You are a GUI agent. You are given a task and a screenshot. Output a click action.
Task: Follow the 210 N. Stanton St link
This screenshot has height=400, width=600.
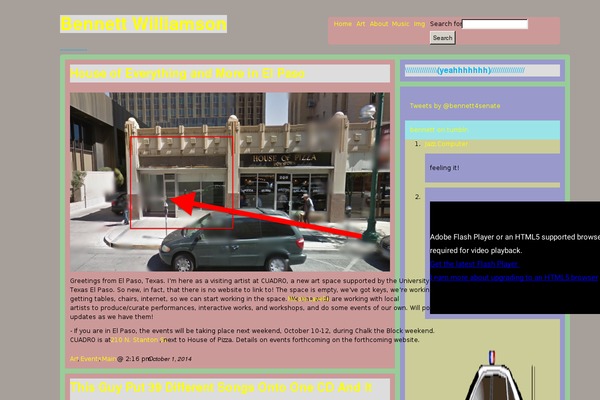(x=139, y=340)
